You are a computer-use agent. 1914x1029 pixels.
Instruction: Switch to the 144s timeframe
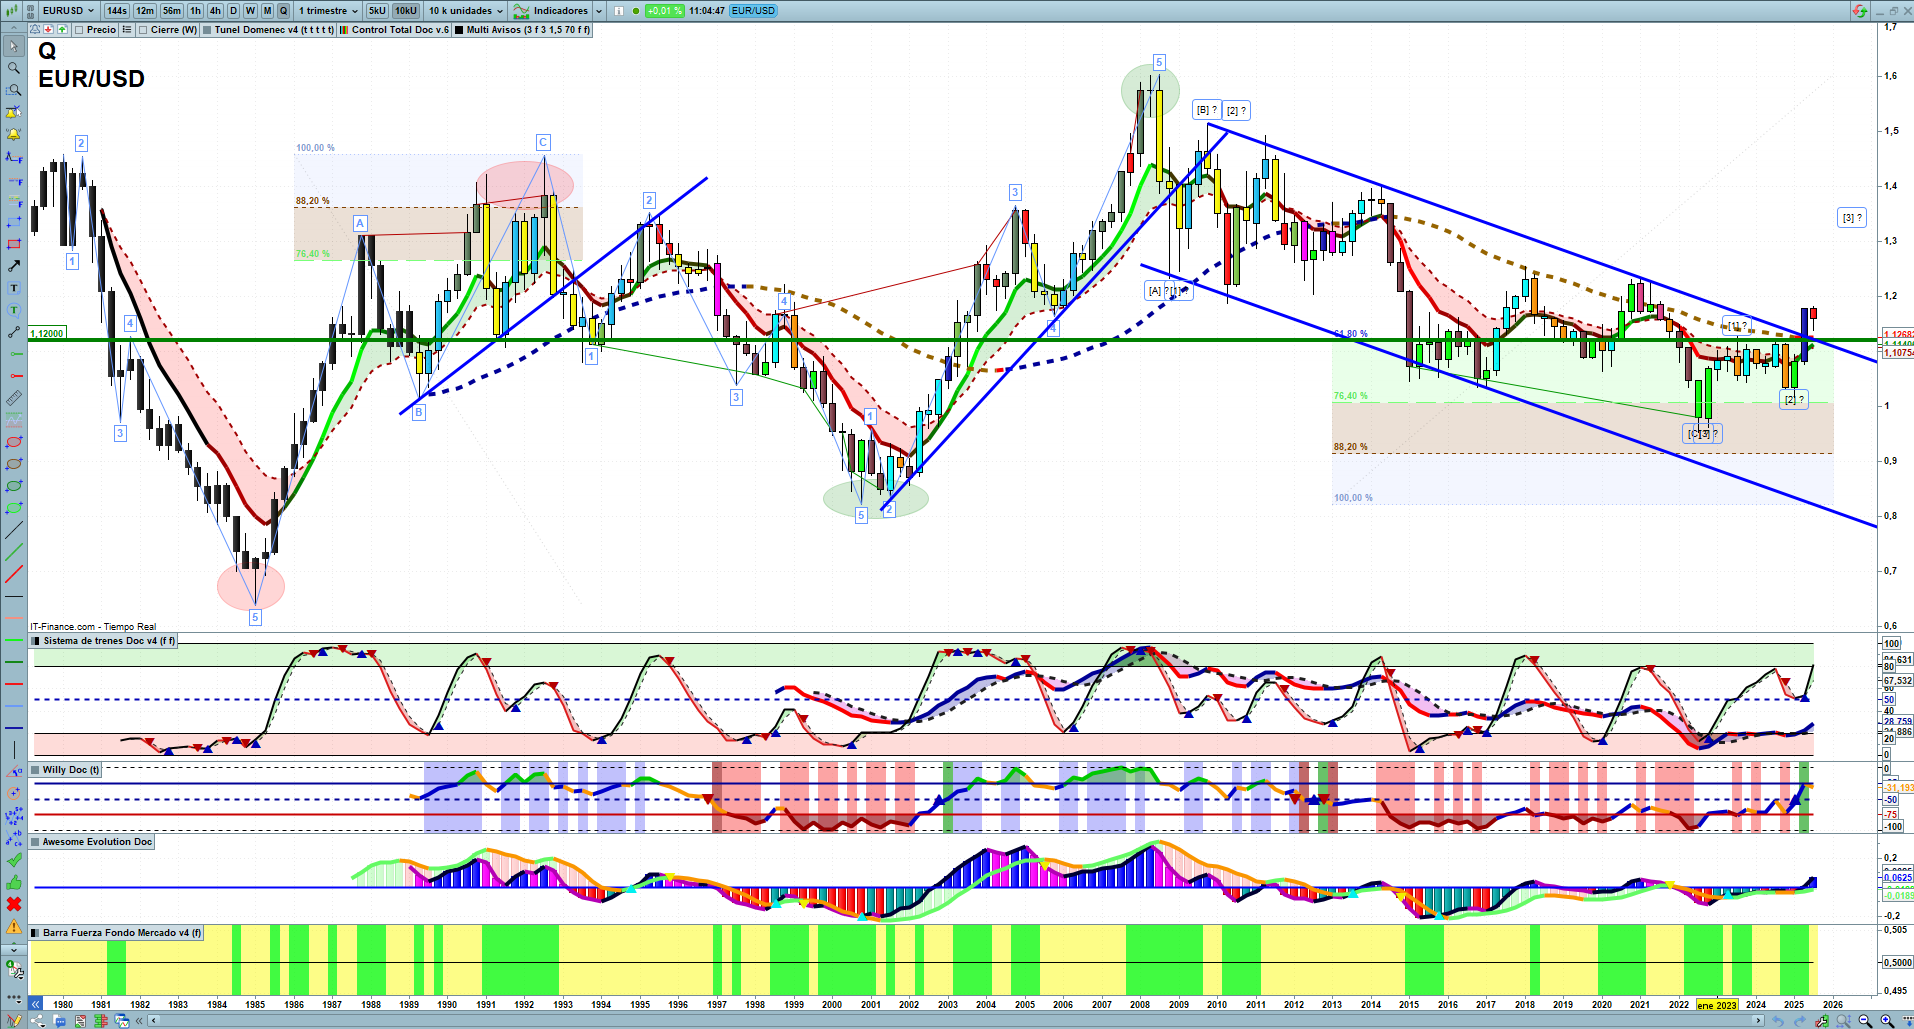click(x=117, y=11)
